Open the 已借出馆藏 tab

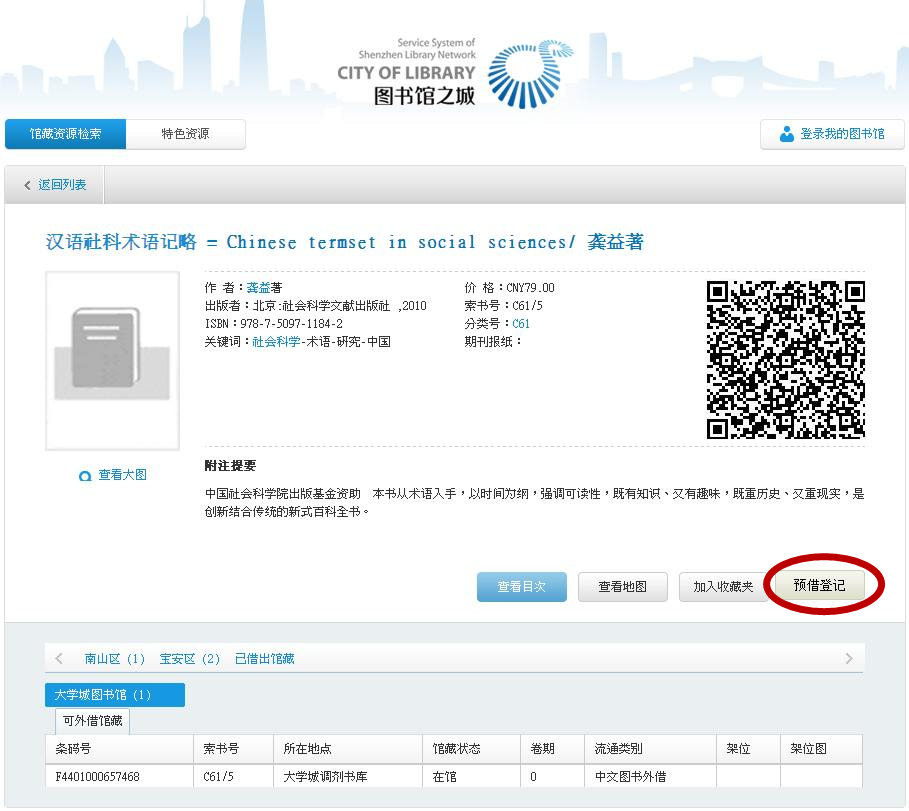point(264,659)
